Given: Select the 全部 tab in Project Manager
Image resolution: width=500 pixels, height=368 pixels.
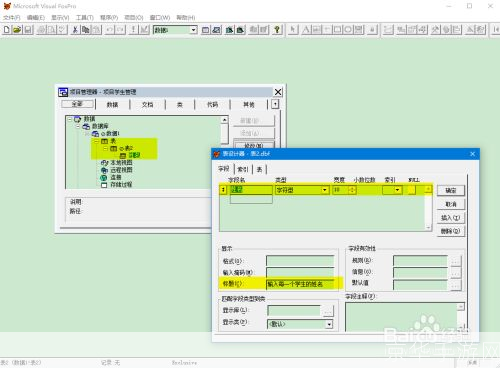Looking at the screenshot, I should [77, 104].
